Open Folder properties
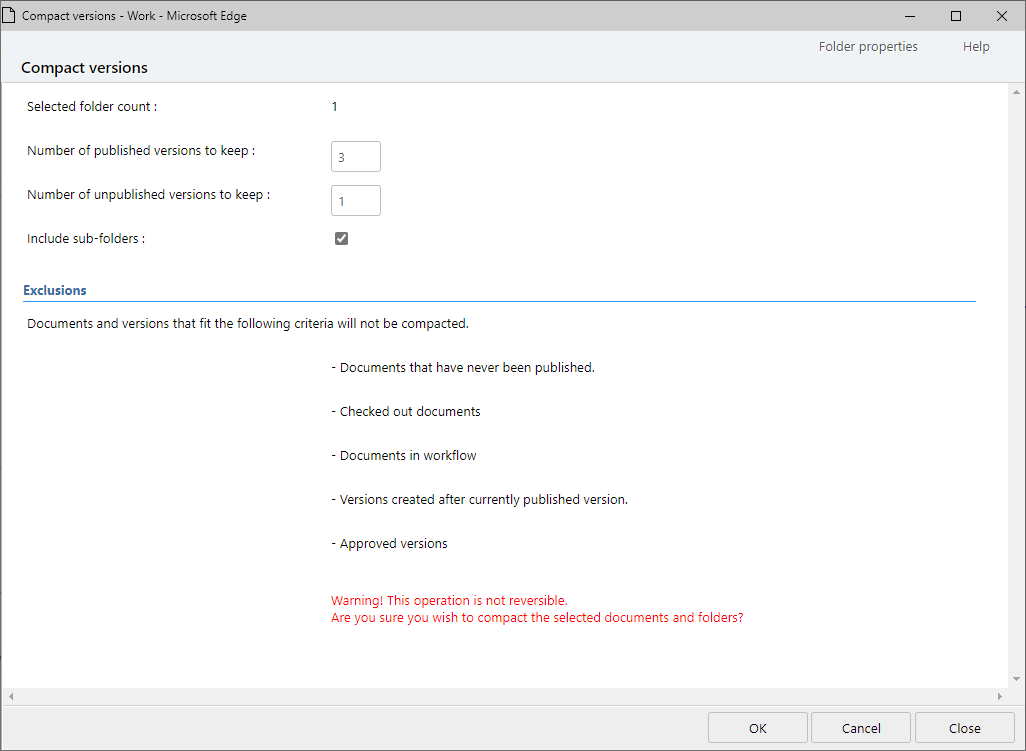 pos(867,46)
